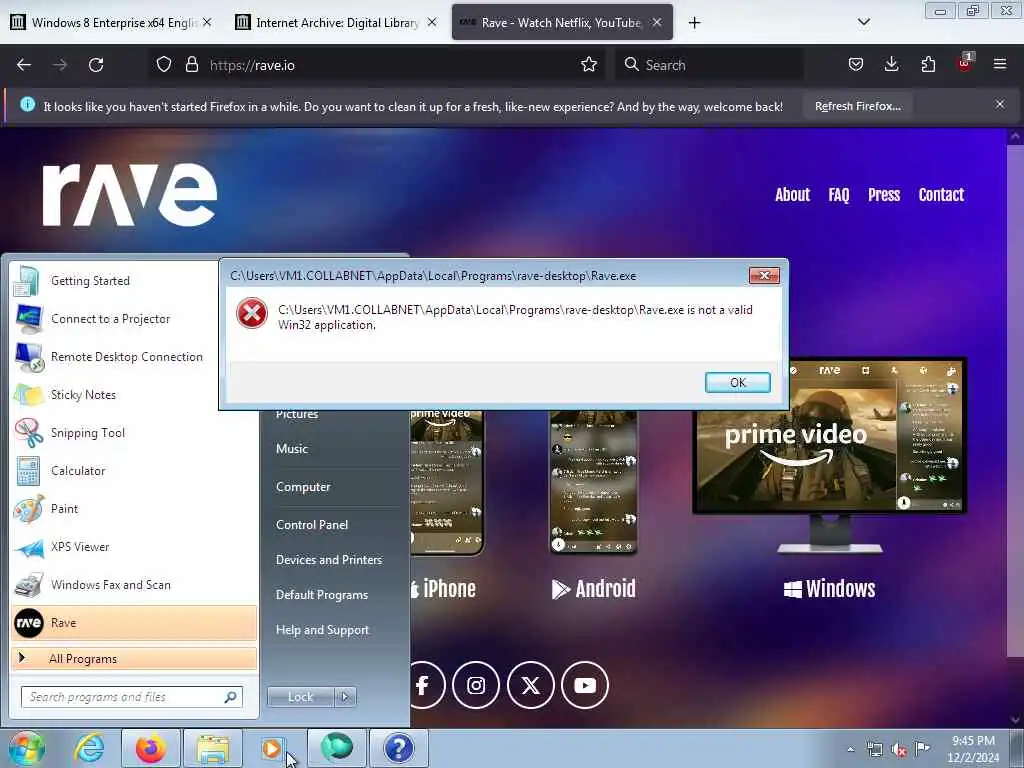Click the site security padlock icon
The image size is (1024, 768).
point(191,65)
